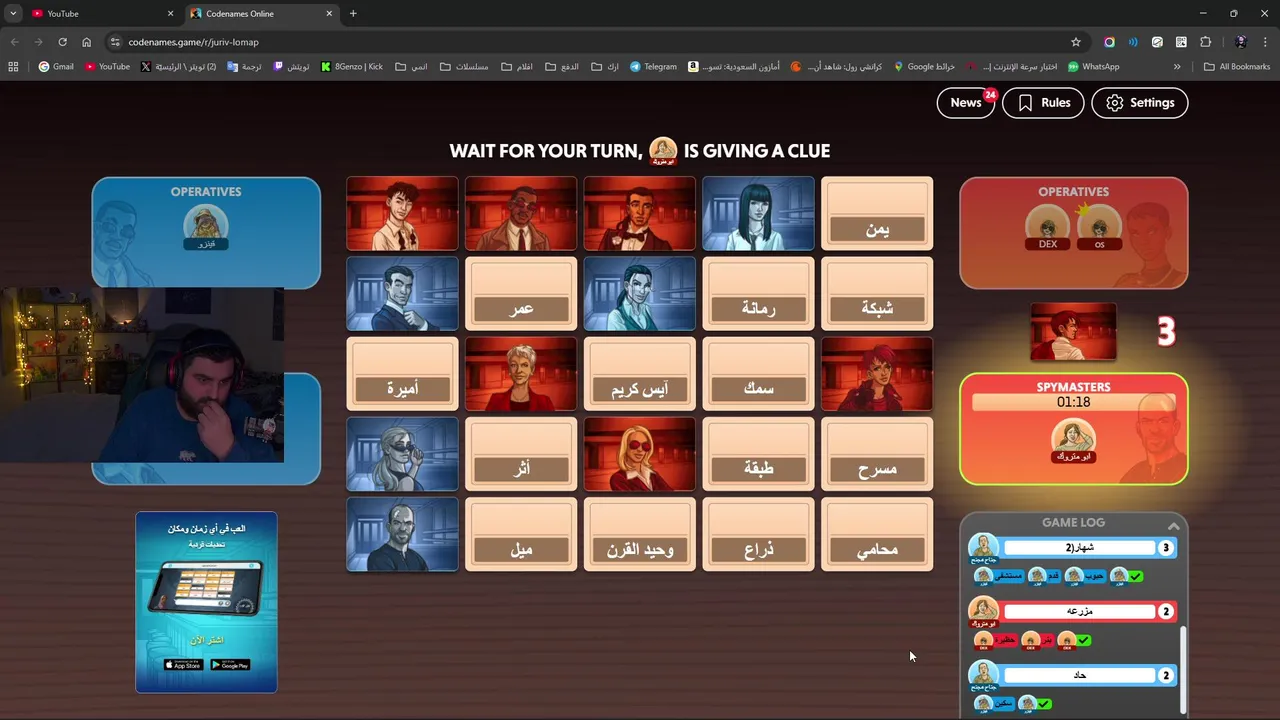Click the blue operative player avatar
The height and width of the screenshot is (720, 1280).
click(x=206, y=227)
